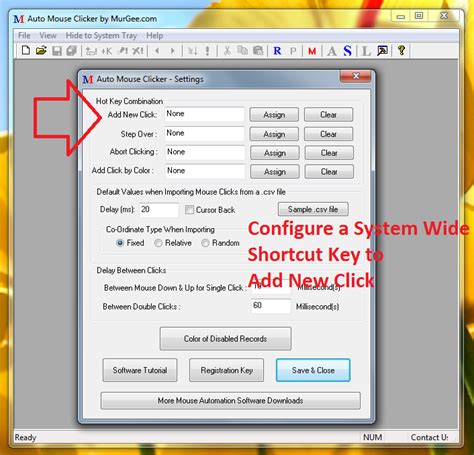This screenshot has height=455, width=474.
Task: Click the Software Tutorial button
Action: click(140, 370)
